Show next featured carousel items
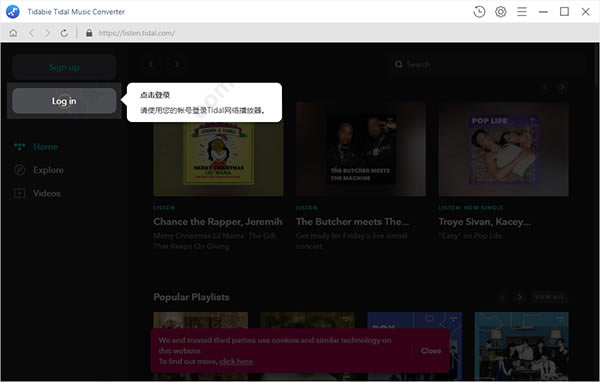The width and height of the screenshot is (600, 382). (562, 87)
